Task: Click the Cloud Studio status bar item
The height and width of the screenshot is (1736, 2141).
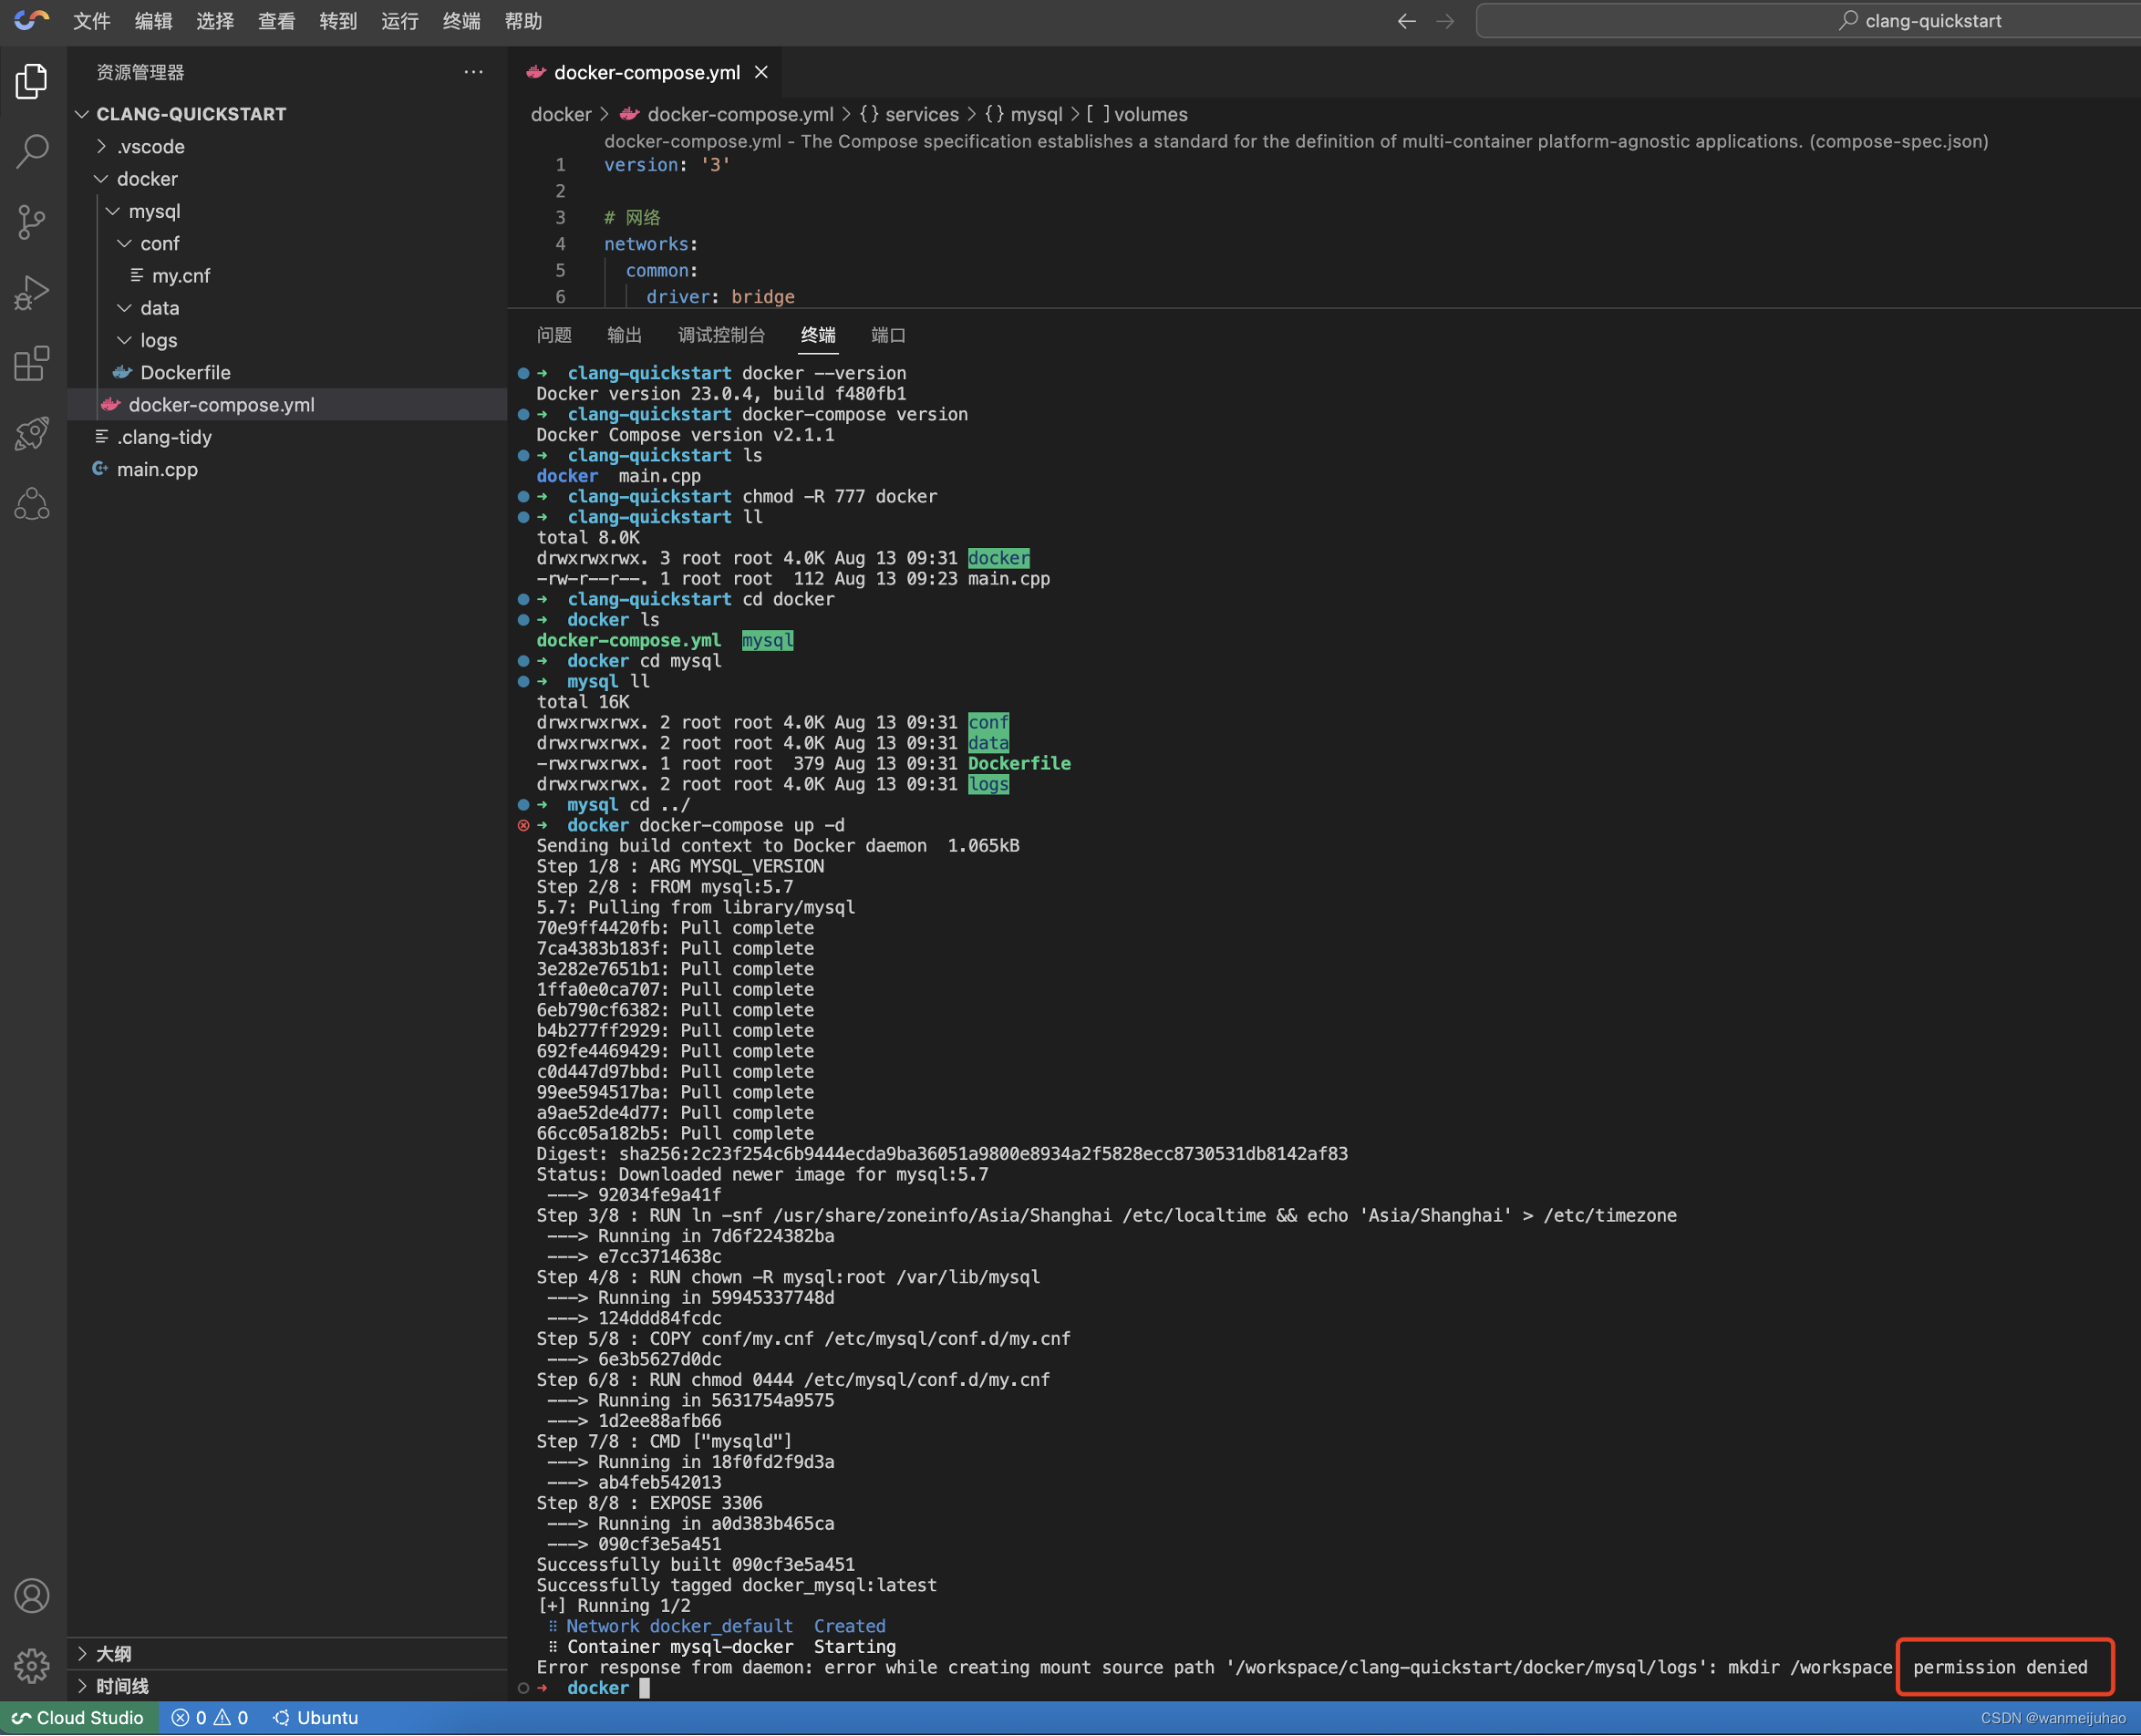Action: (x=78, y=1718)
